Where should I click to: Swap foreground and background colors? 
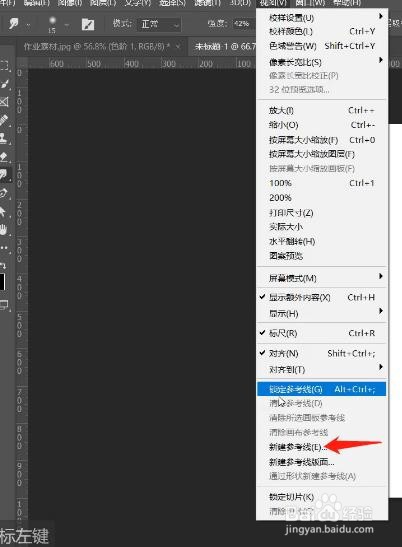click(x=3, y=265)
